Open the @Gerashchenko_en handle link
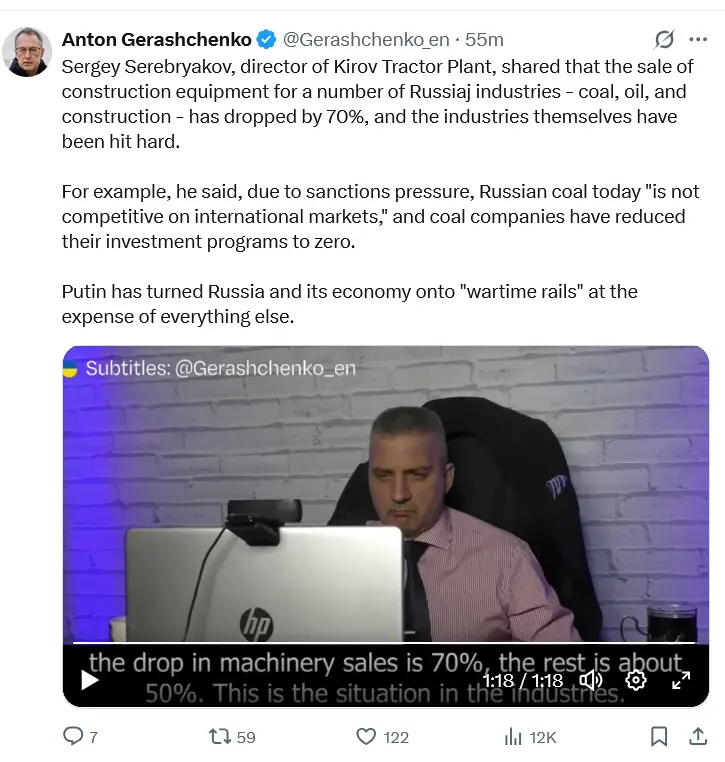The width and height of the screenshot is (725, 762). click(366, 39)
